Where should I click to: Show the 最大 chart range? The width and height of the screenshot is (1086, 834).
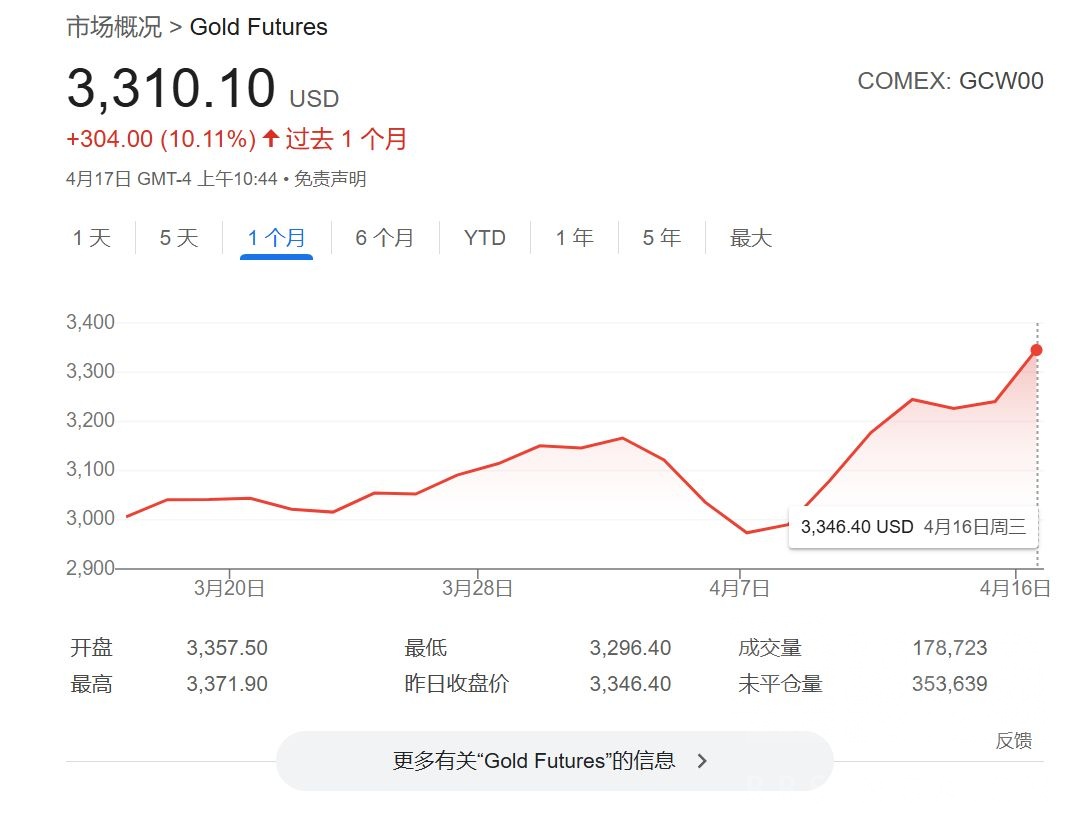[x=751, y=238]
